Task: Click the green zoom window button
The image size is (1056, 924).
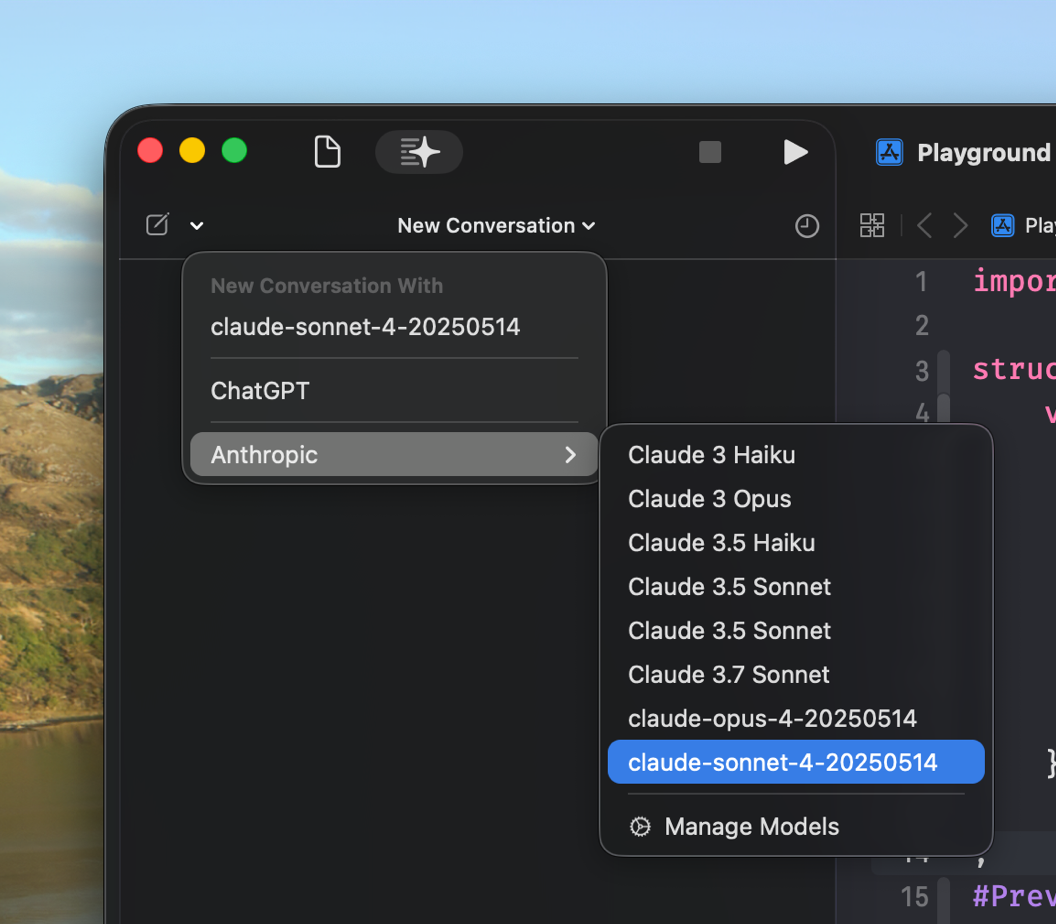Action: (x=234, y=150)
